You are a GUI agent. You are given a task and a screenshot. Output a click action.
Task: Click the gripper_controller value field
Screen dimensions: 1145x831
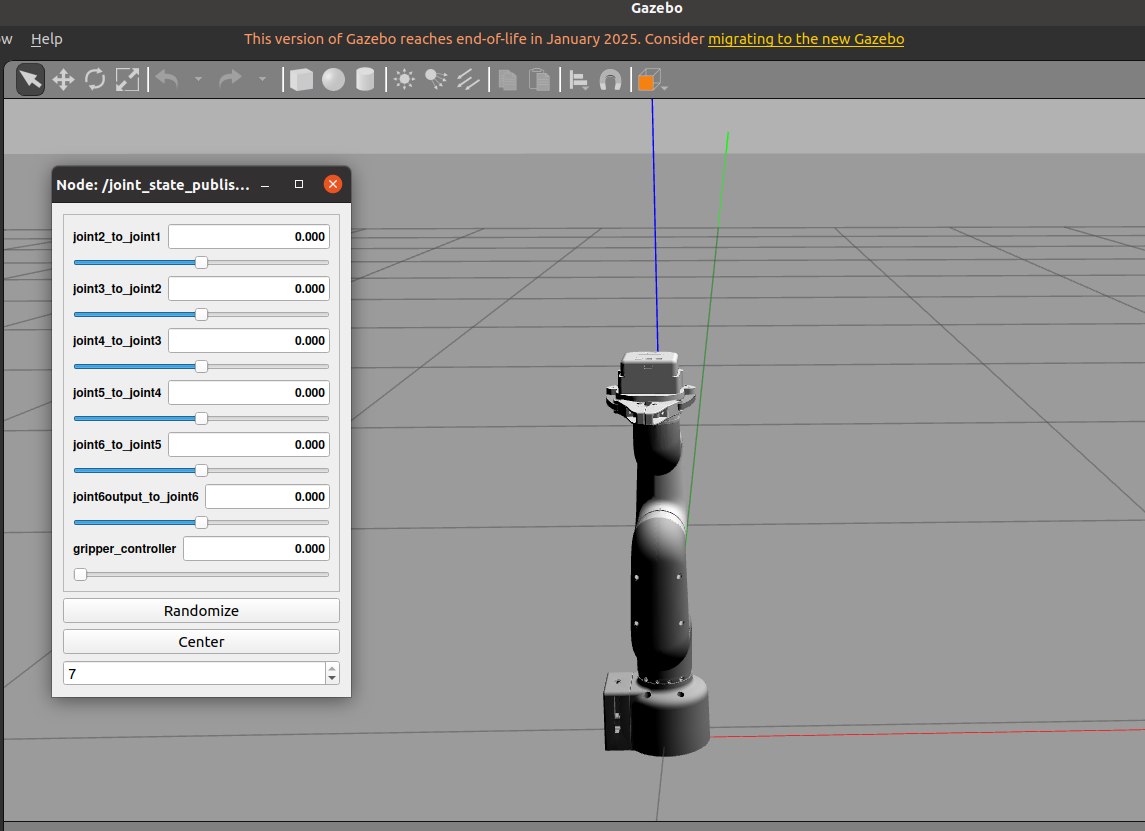256,548
